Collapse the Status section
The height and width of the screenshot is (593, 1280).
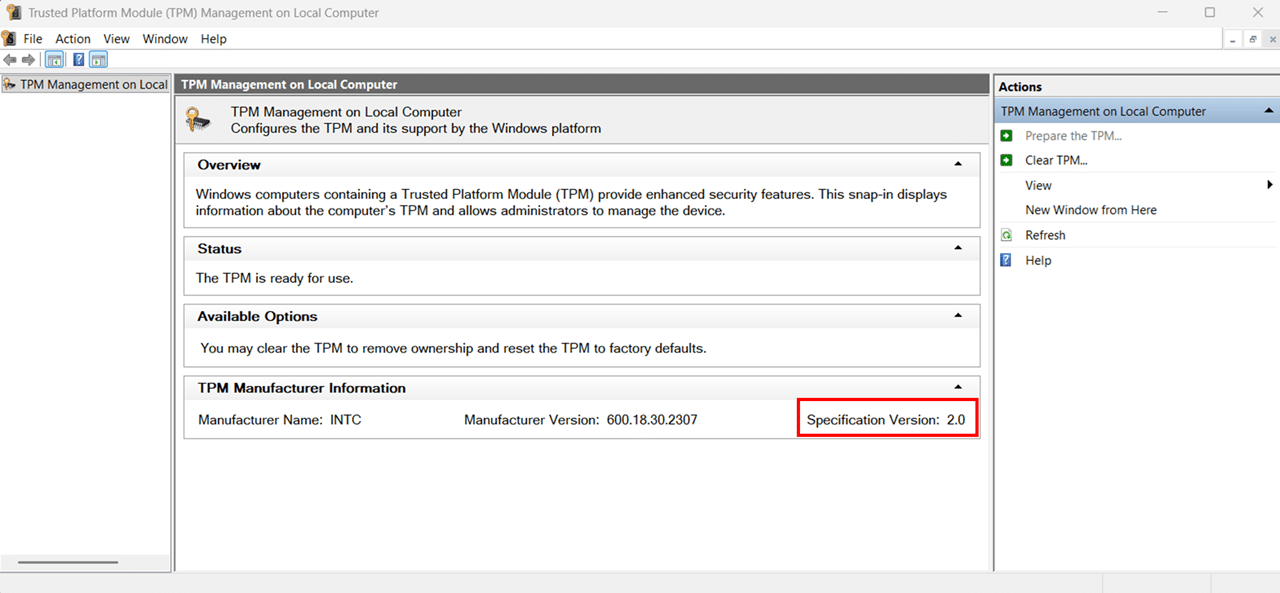coord(958,248)
